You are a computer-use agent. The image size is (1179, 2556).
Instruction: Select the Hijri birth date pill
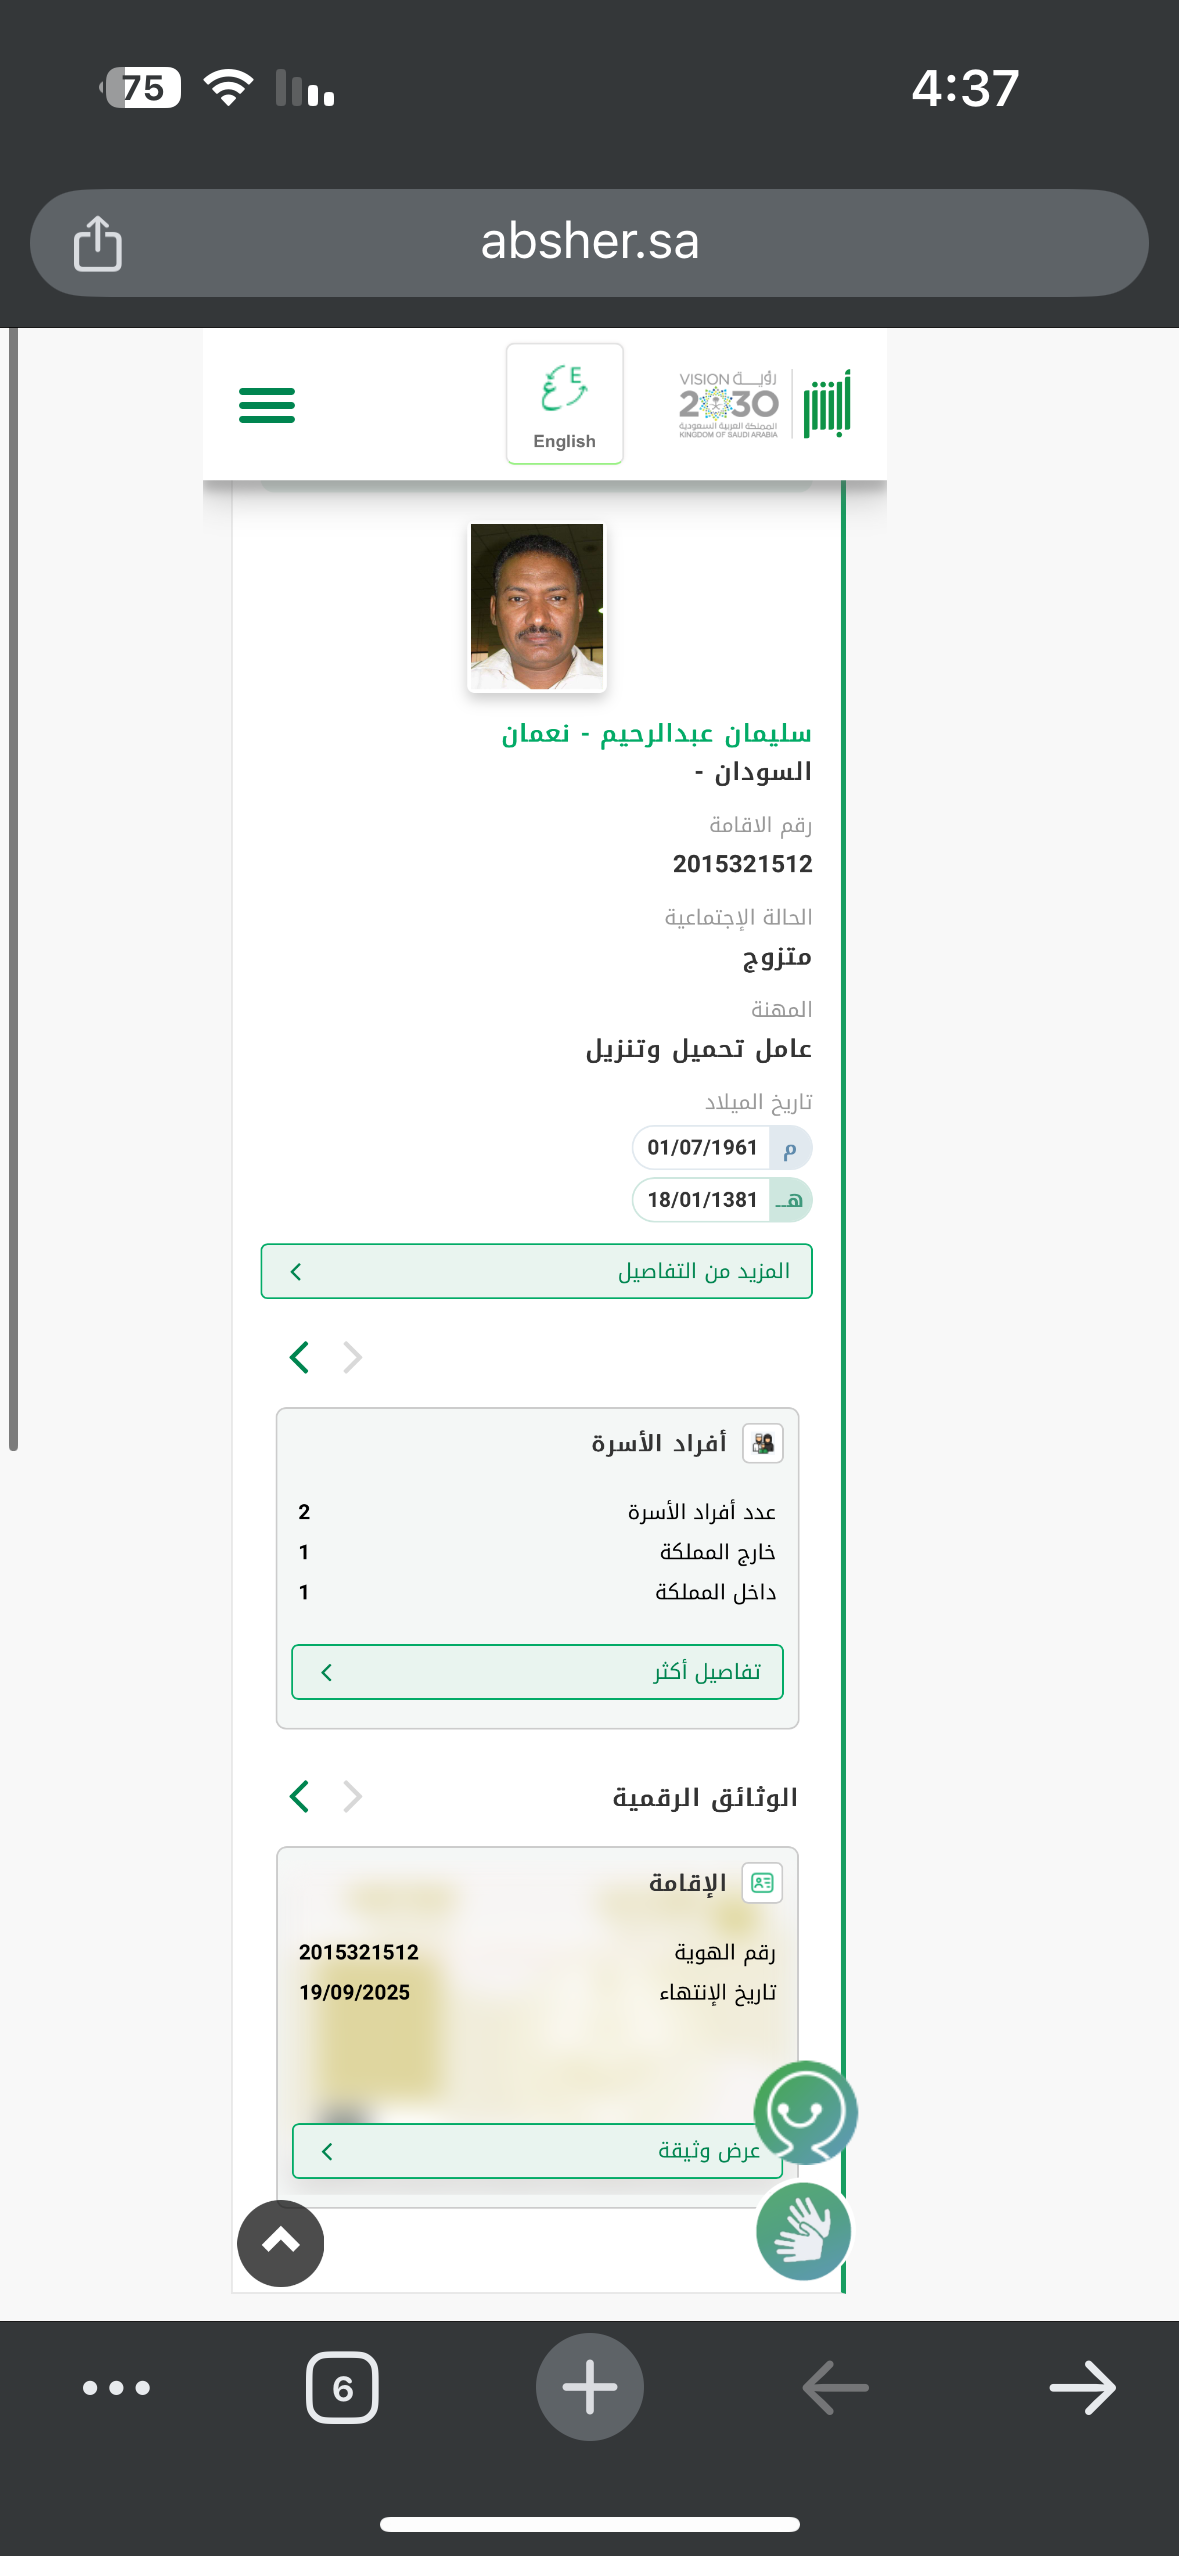click(x=721, y=1200)
